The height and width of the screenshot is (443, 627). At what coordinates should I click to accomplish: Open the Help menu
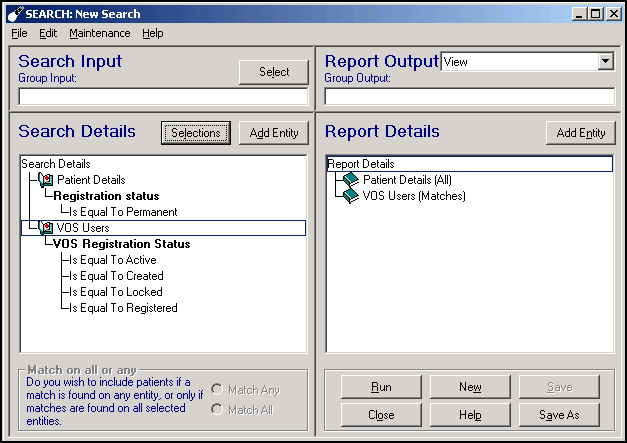pos(152,33)
